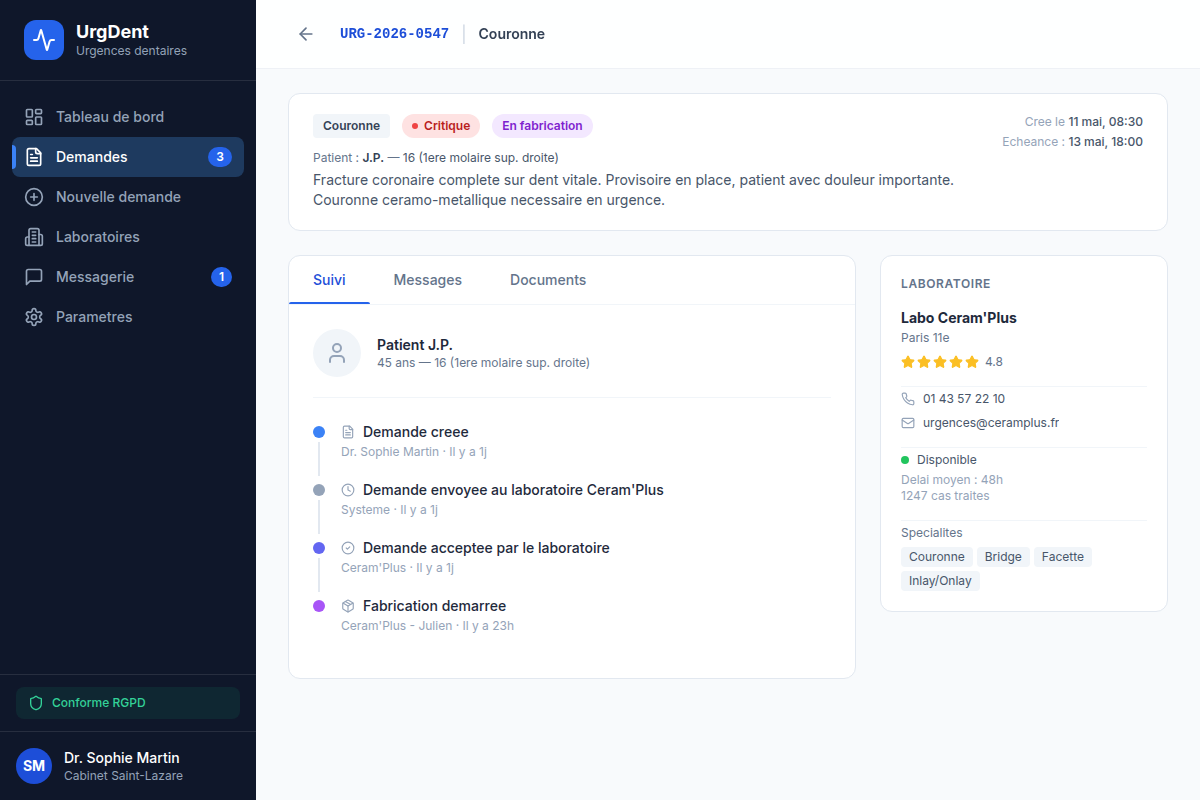The width and height of the screenshot is (1200, 800).
Task: Click the 4.8 rating value
Action: (994, 362)
